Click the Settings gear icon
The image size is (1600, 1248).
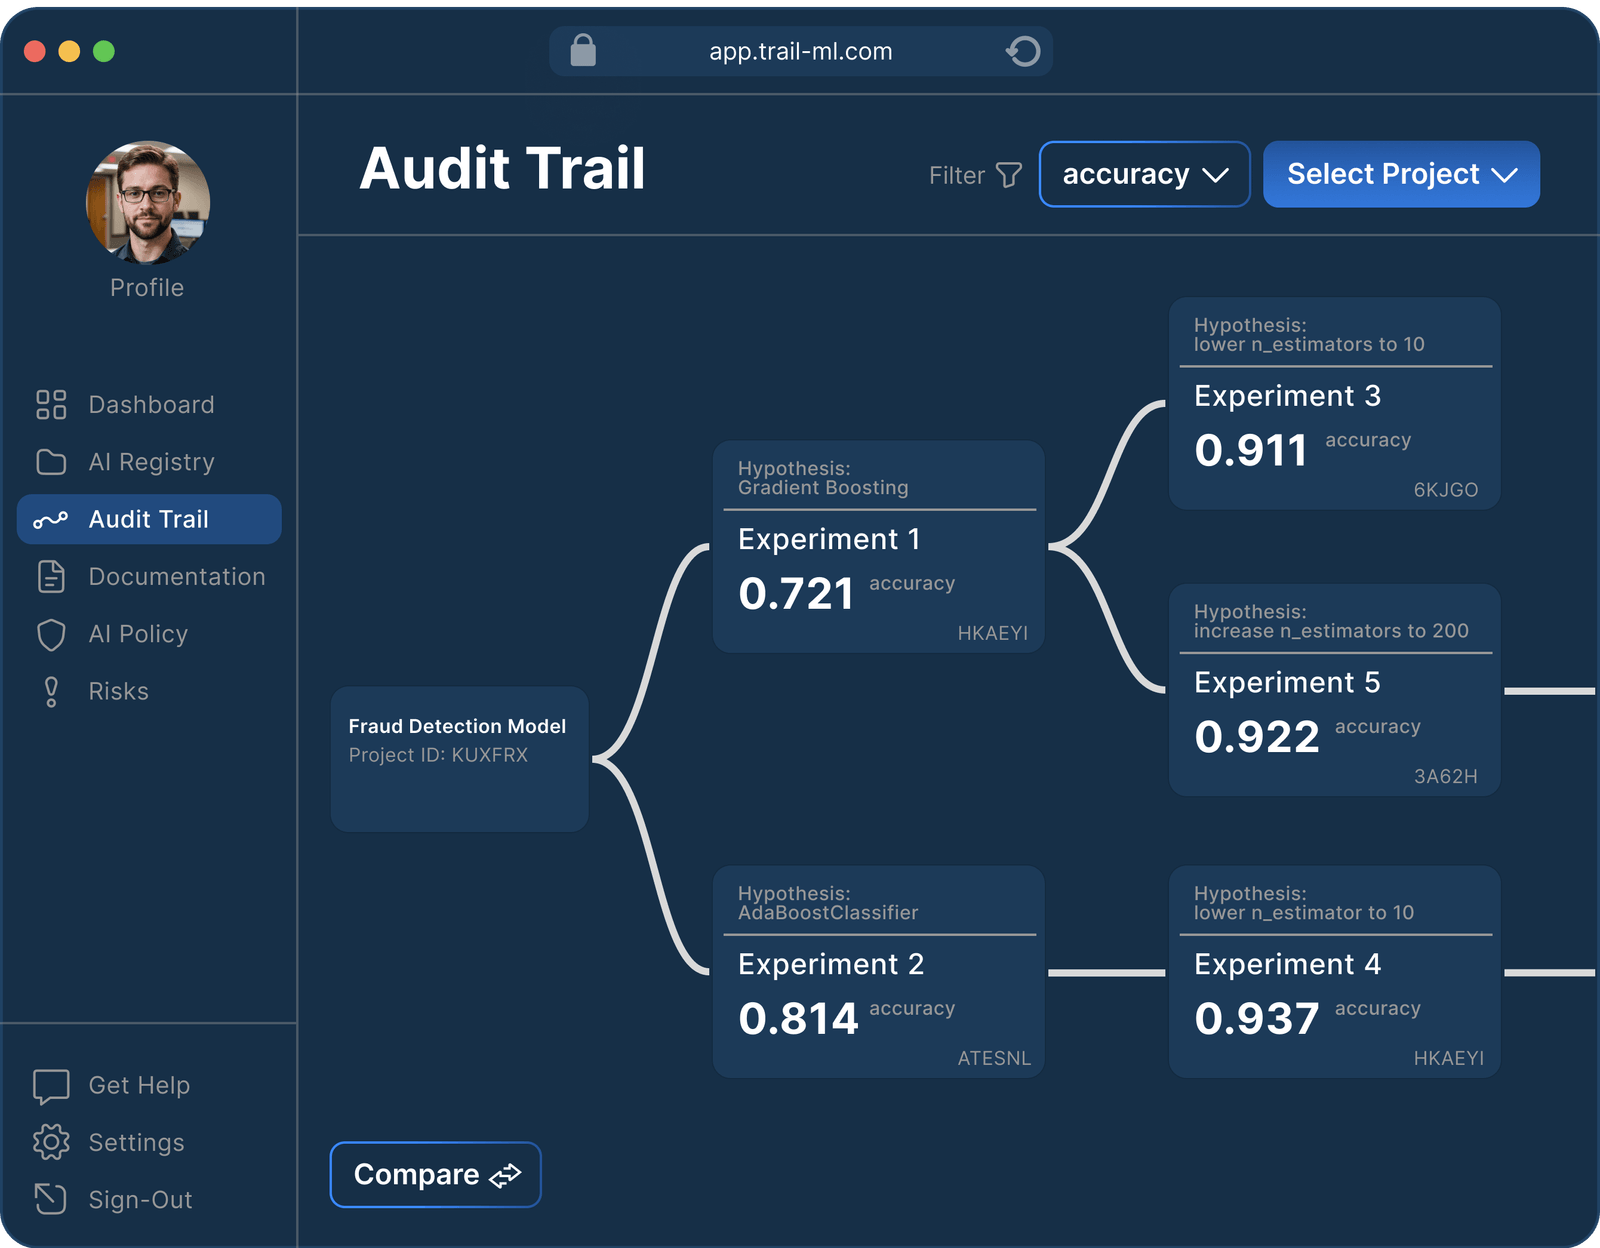51,1142
